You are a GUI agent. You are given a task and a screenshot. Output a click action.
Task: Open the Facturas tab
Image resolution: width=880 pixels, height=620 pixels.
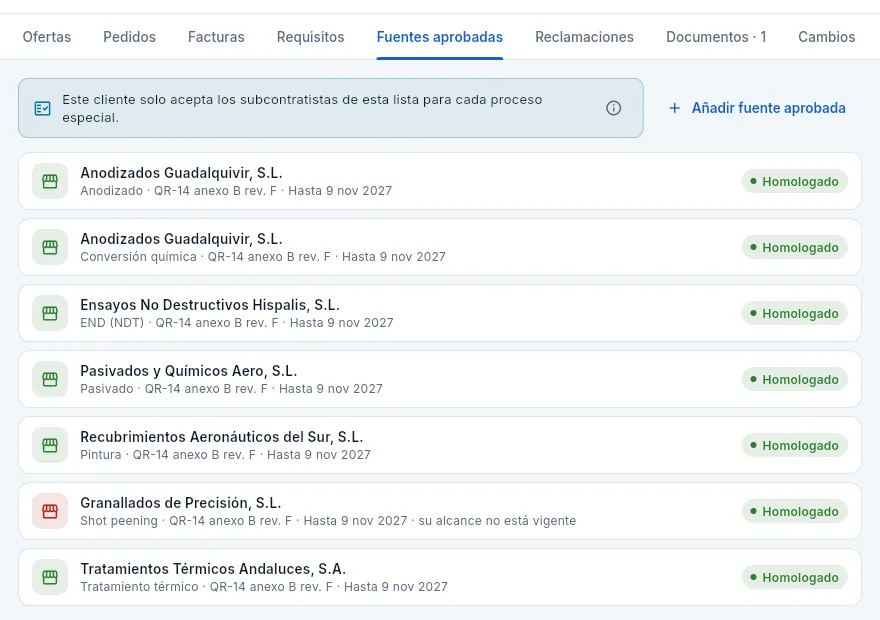[x=216, y=37]
